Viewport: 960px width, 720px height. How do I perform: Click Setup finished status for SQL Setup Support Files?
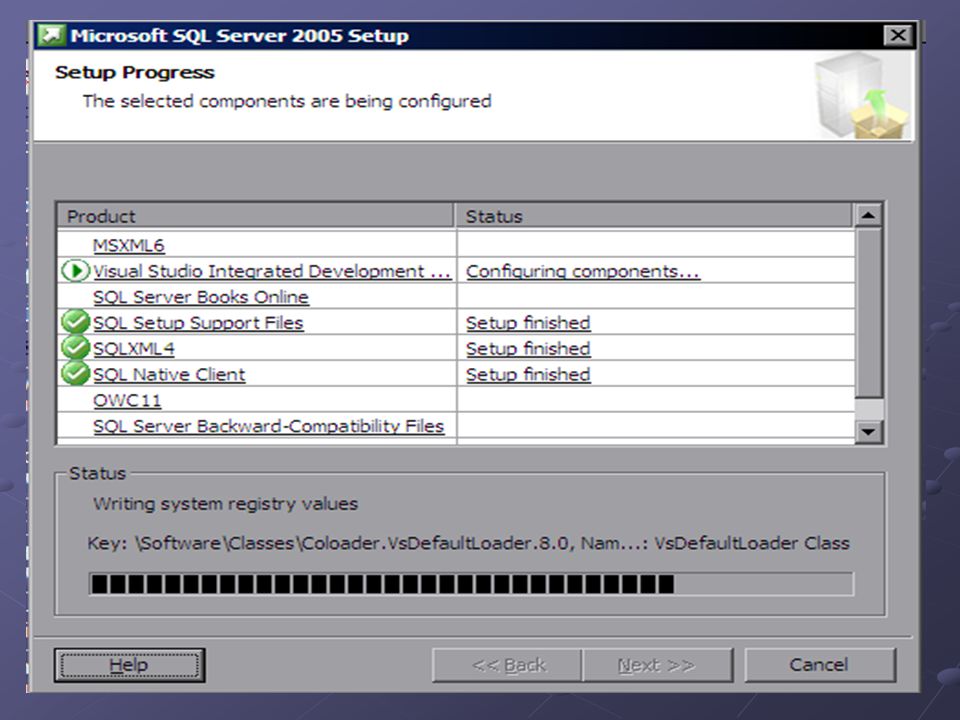click(x=528, y=323)
